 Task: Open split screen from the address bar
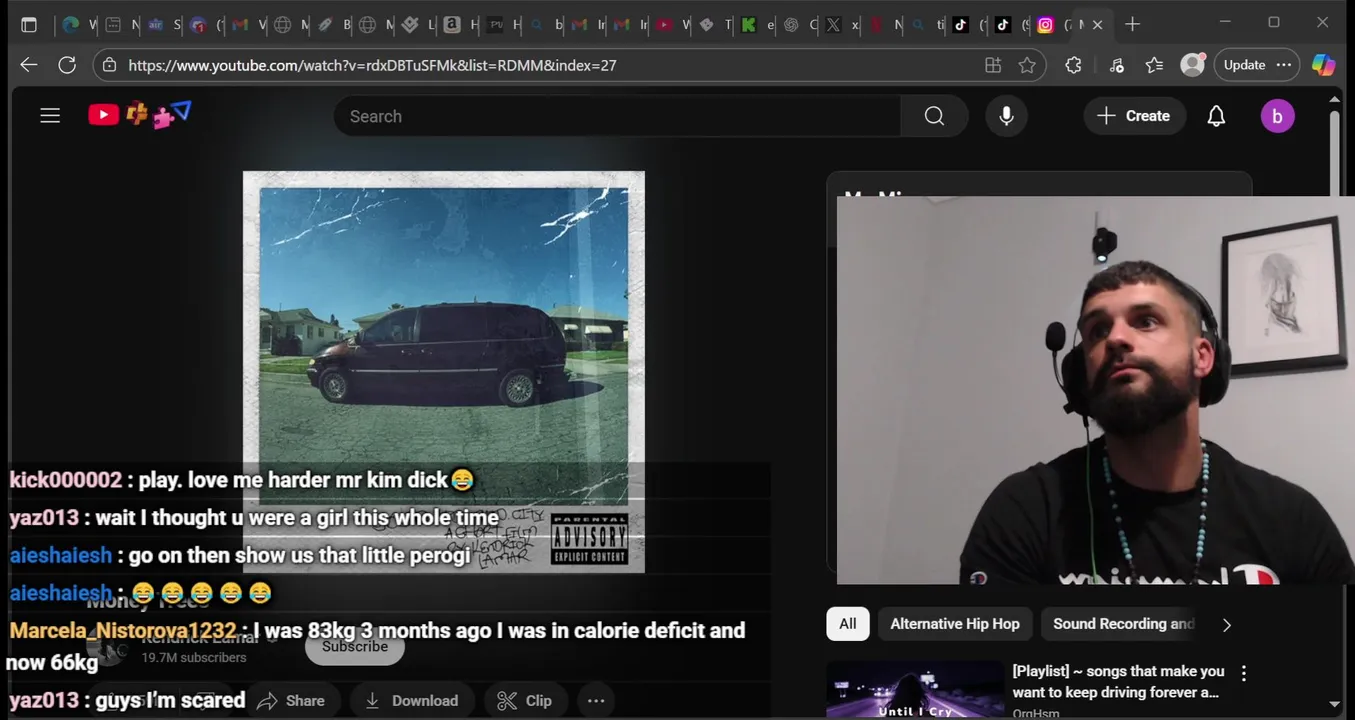(x=993, y=65)
